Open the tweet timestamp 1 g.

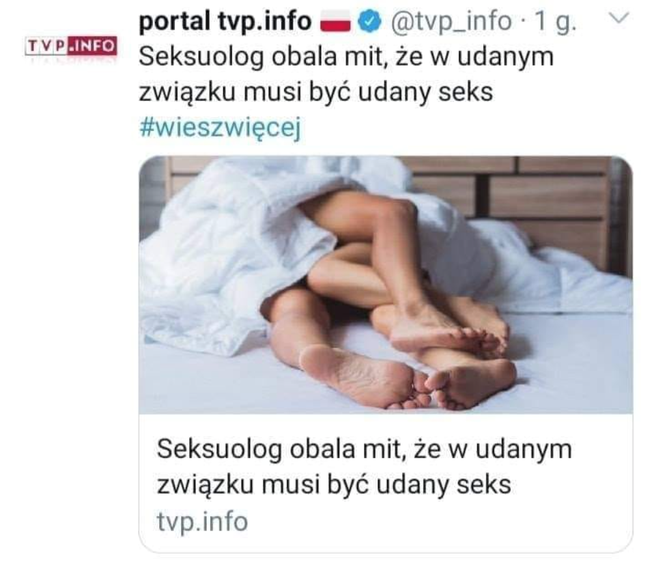pos(555,22)
